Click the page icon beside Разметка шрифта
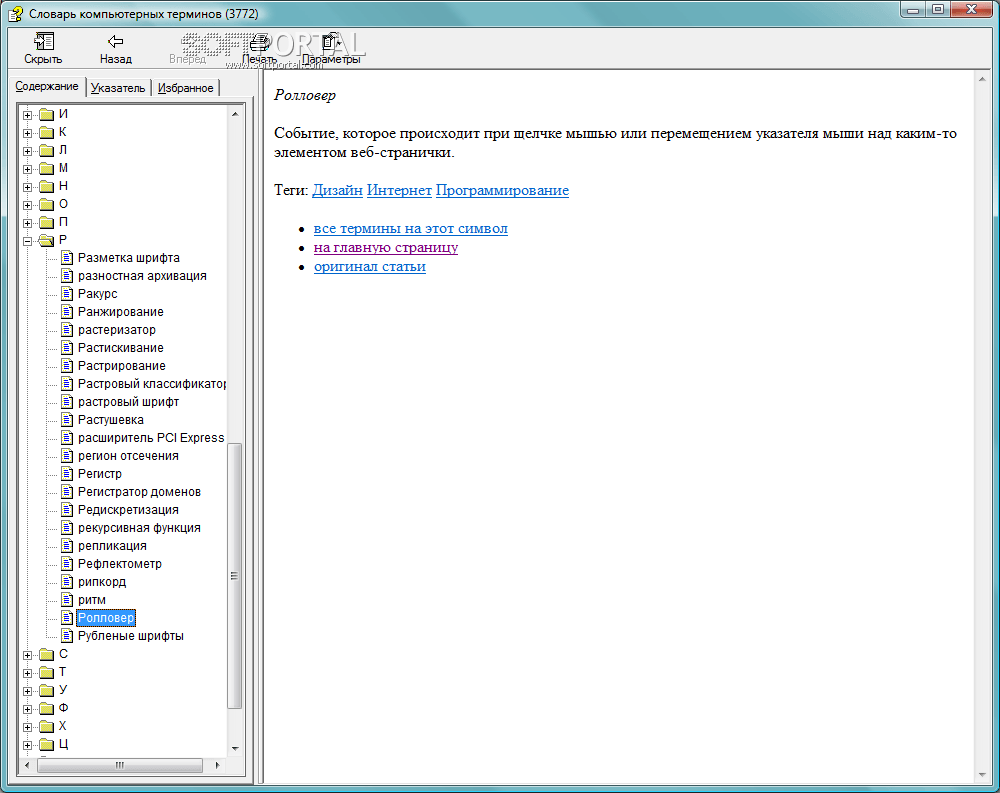 (67, 258)
